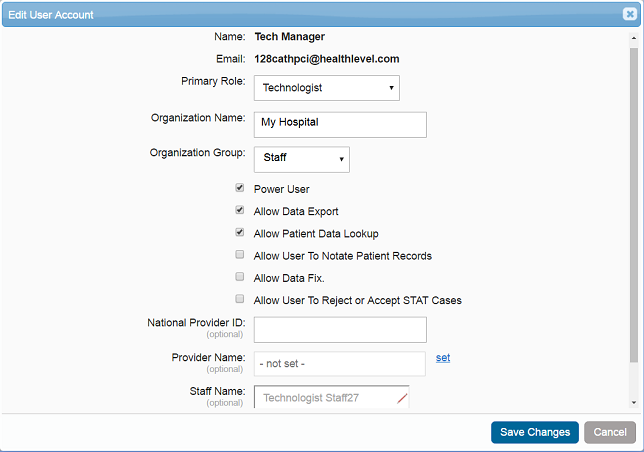Uncheck the Power User checkbox

(x=240, y=188)
